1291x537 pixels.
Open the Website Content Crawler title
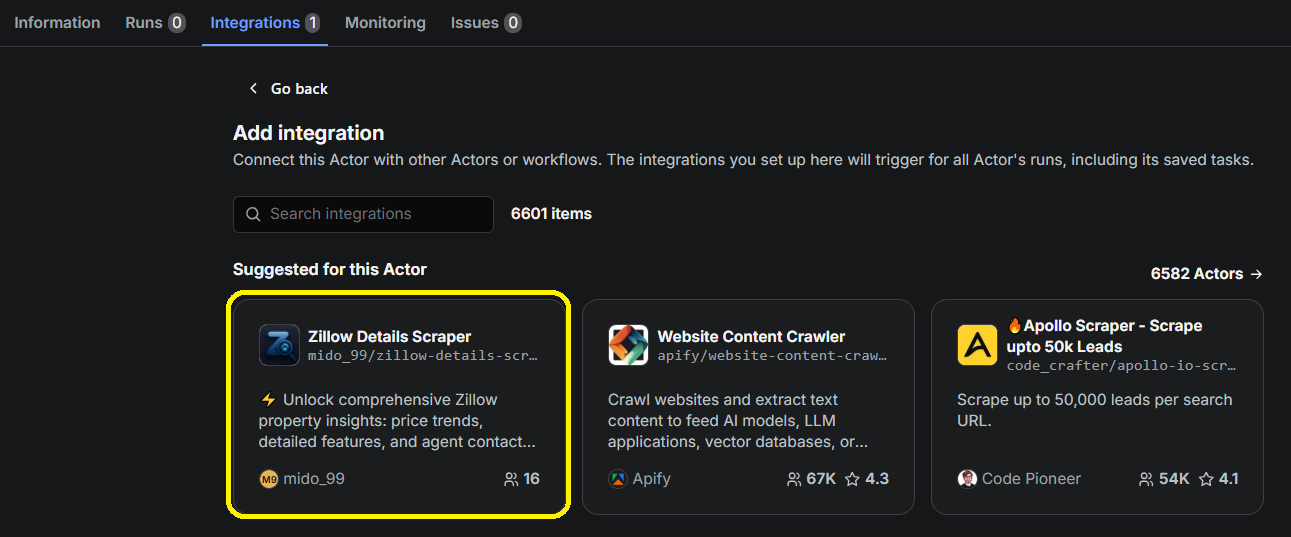[x=751, y=336]
